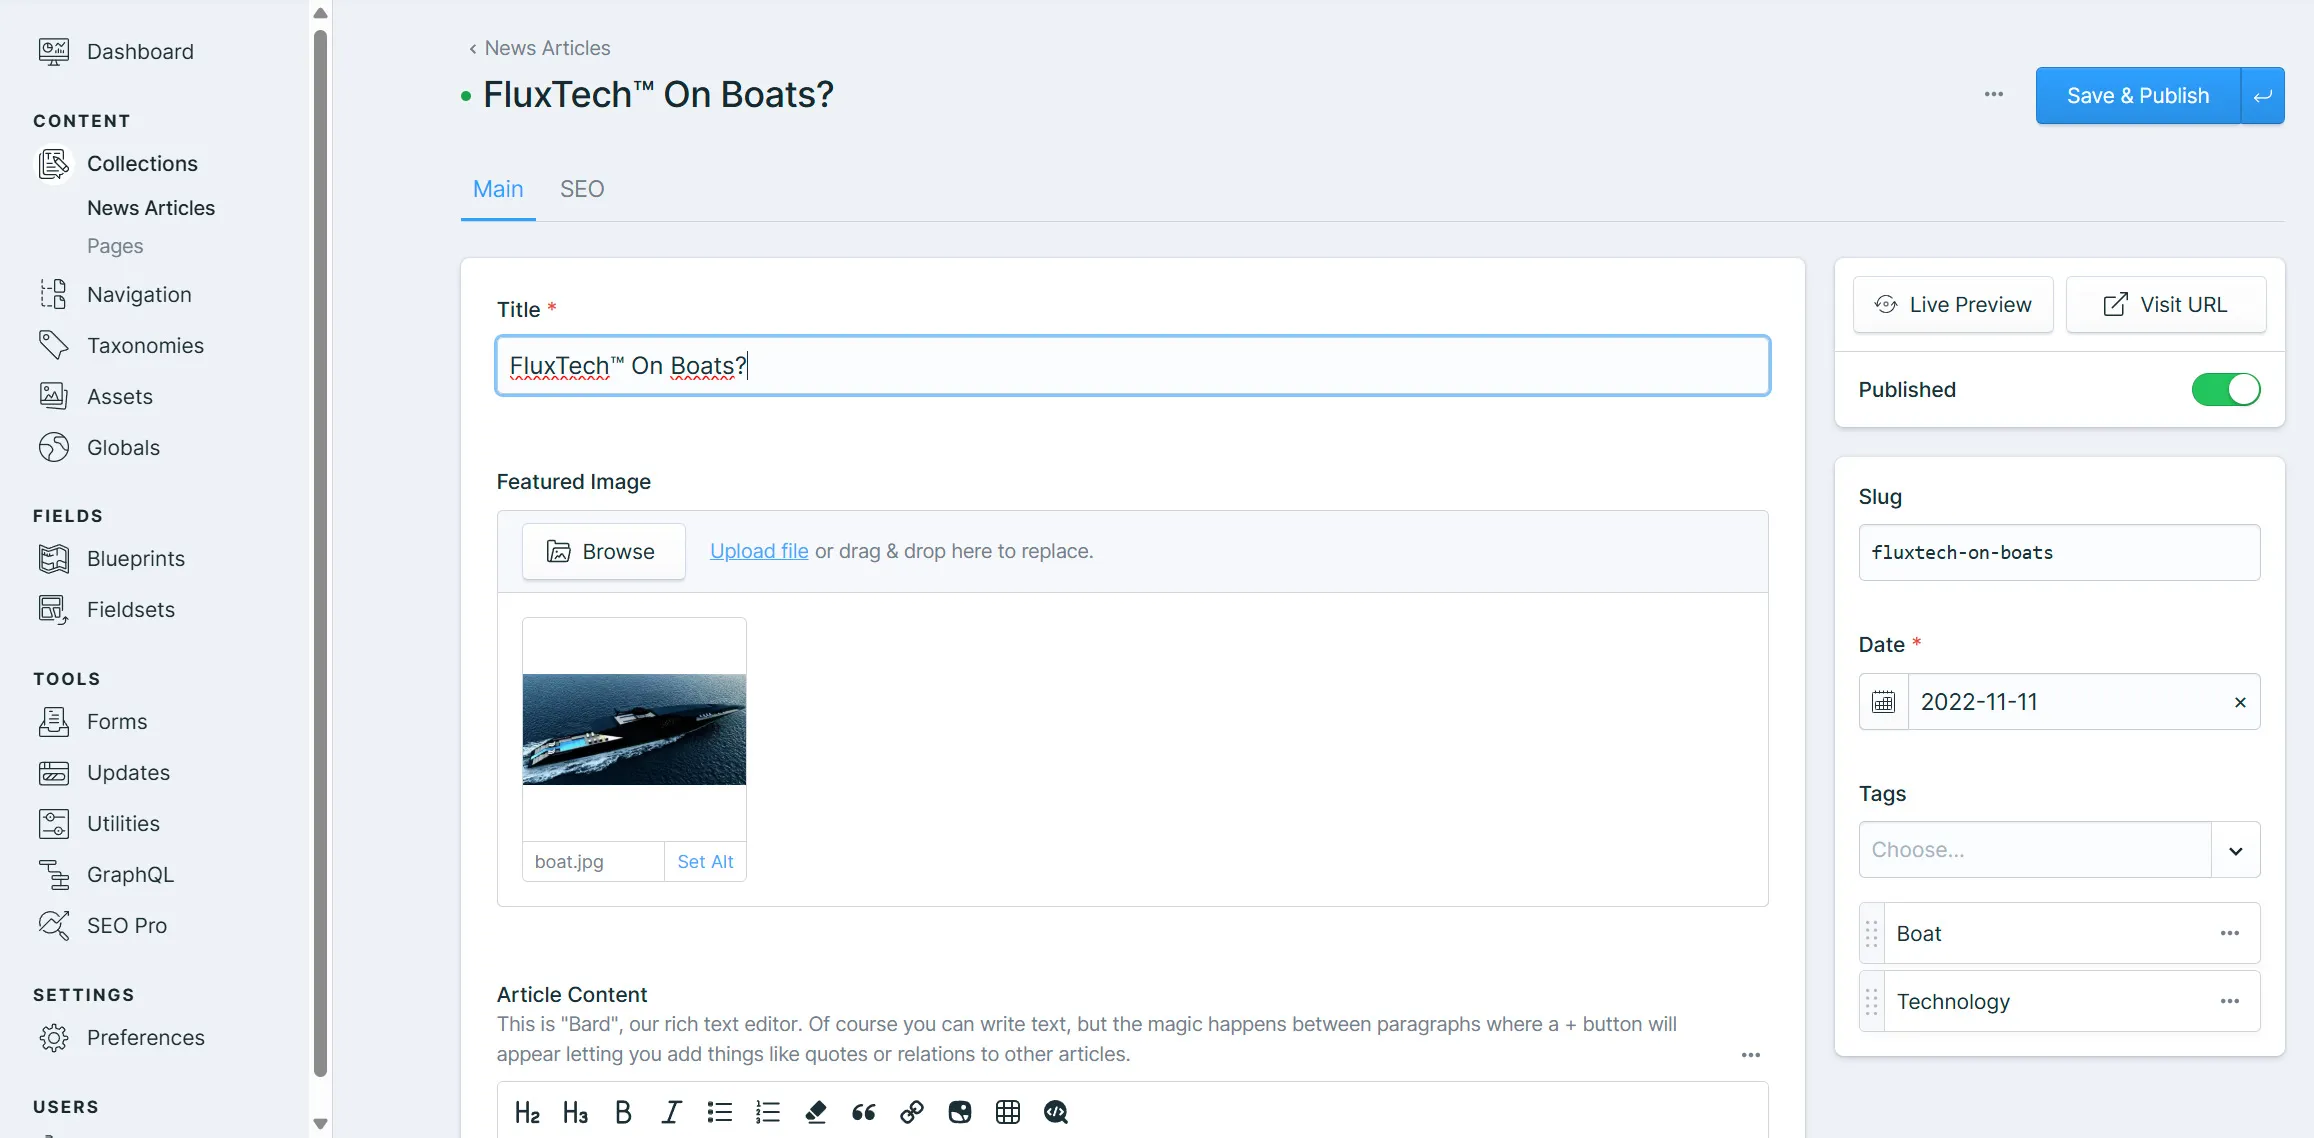2314x1138 pixels.
Task: Click the remove formatting eraser icon
Action: point(816,1112)
